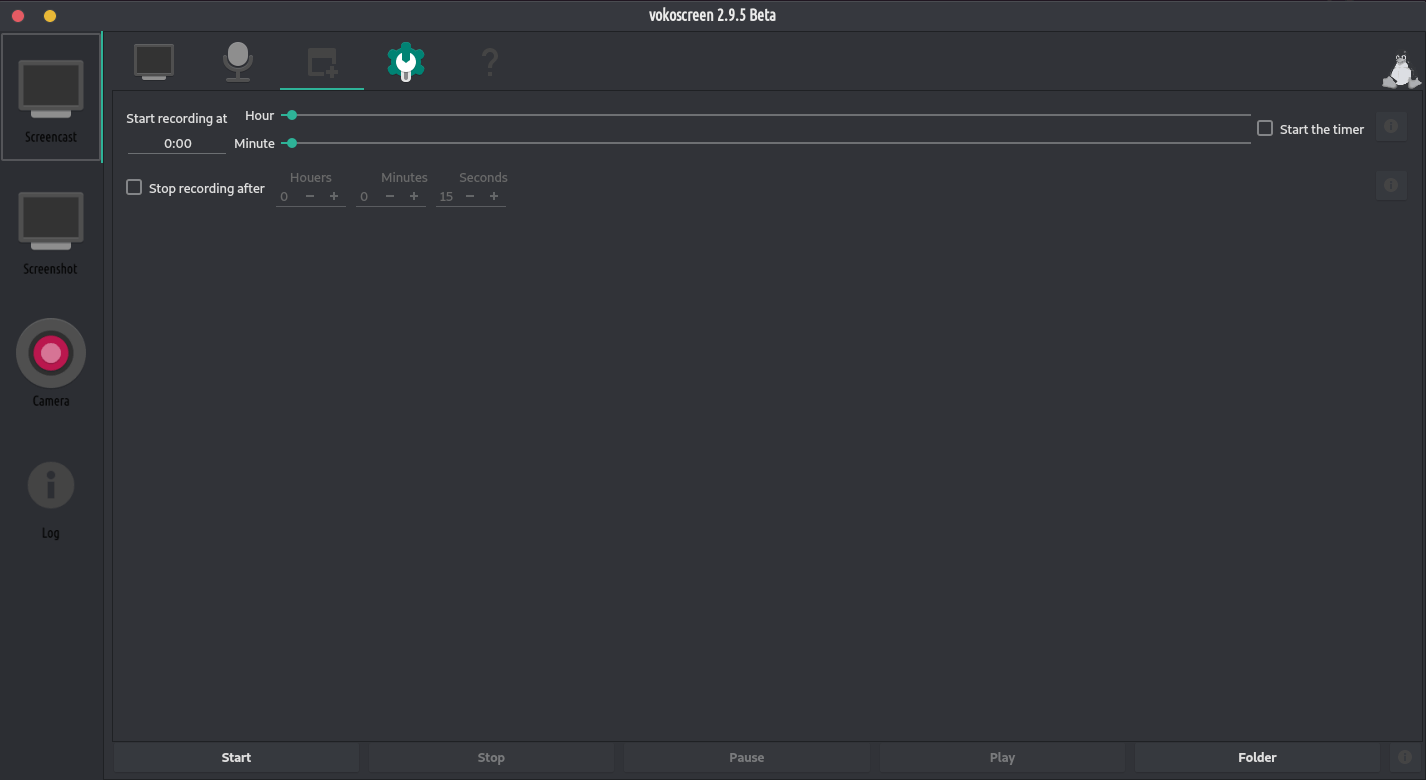Screen dimensions: 1426x780
Task: Click the Minute slider handle
Action: 291,143
